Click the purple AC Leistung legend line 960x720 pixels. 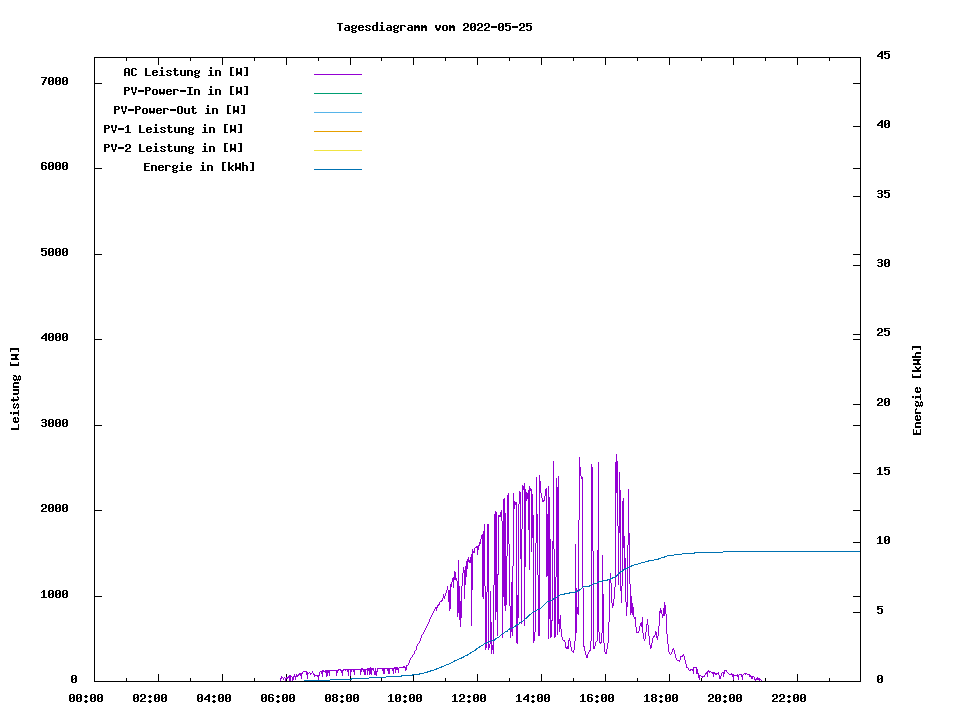(337, 74)
